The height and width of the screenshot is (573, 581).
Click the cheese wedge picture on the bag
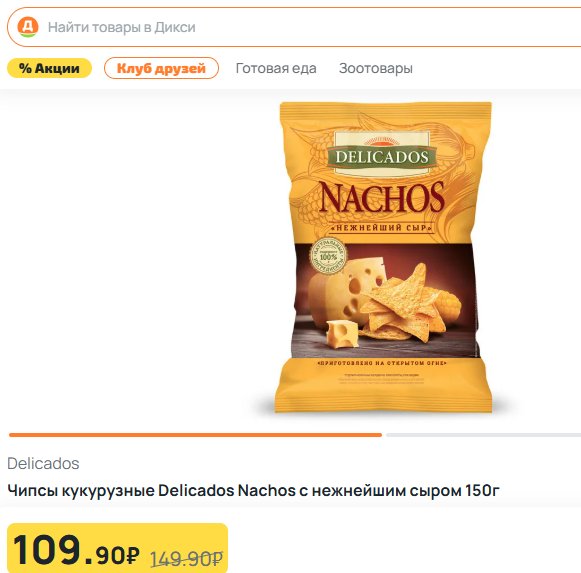[343, 293]
